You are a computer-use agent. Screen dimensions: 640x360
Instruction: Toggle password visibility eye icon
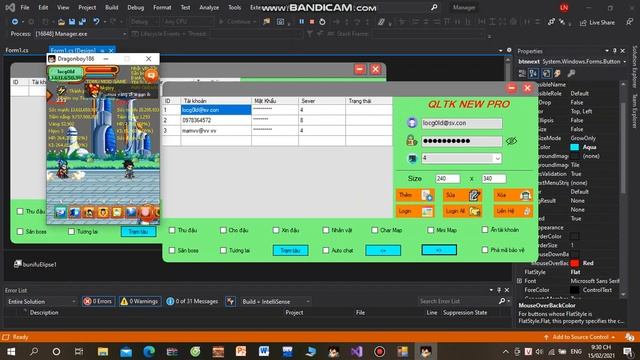[x=511, y=141]
